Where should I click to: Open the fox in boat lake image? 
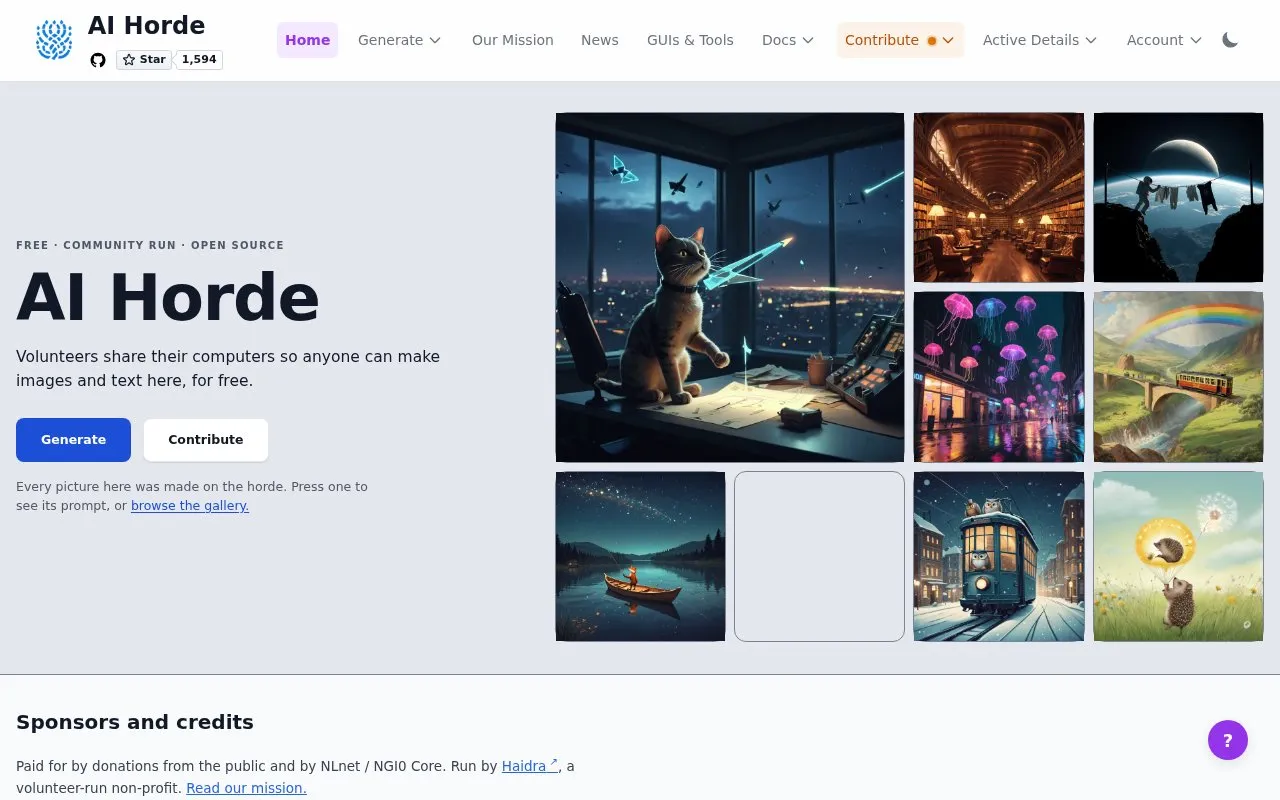(640, 556)
